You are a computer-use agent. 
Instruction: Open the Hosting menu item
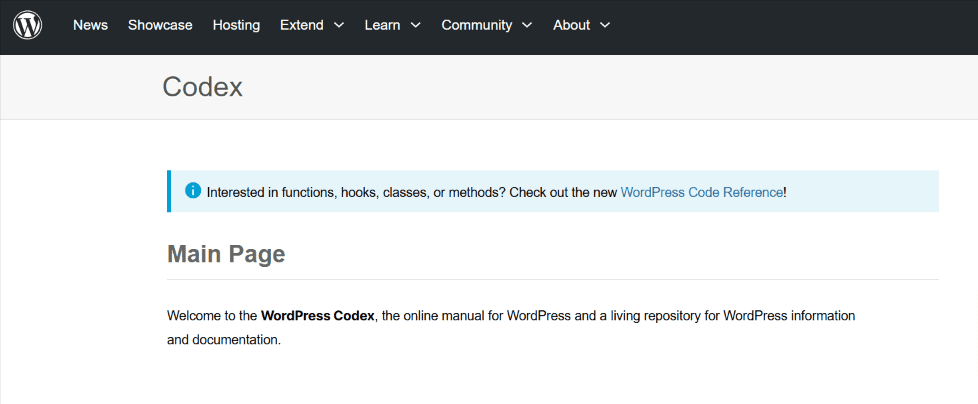(236, 26)
